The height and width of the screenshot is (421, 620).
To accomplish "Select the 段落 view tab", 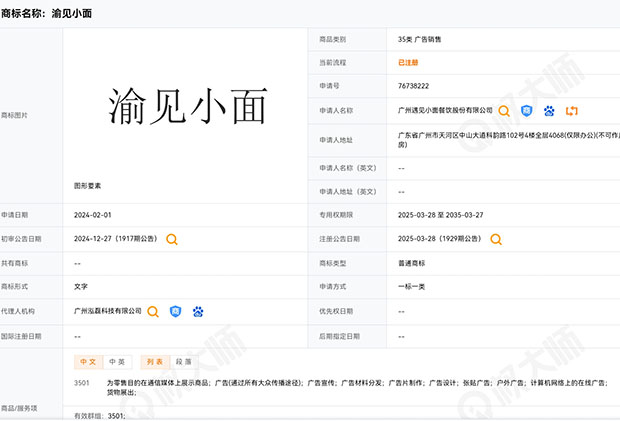I will [x=183, y=362].
